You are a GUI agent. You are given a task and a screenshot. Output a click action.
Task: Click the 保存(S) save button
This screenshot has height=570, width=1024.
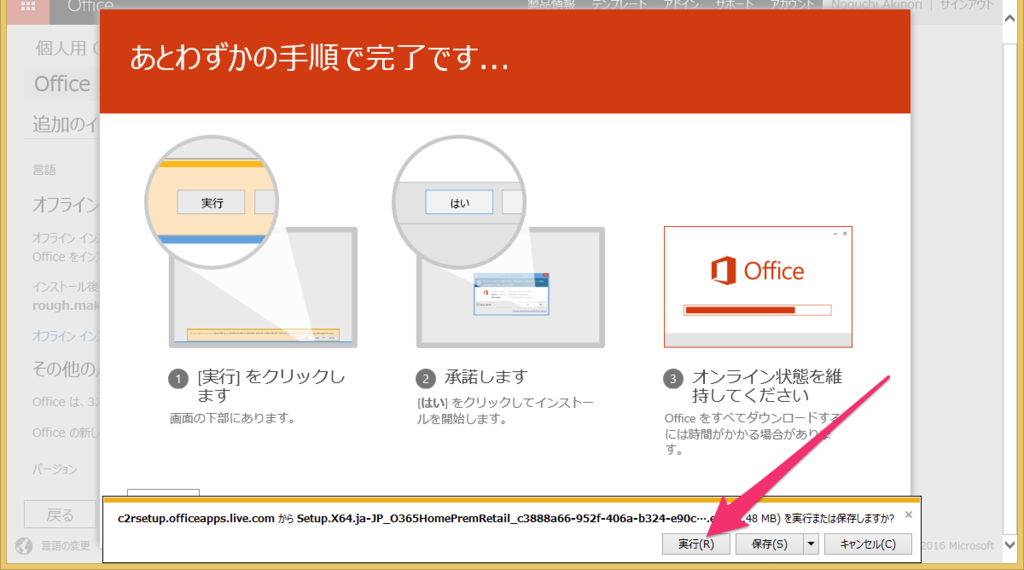click(x=769, y=544)
